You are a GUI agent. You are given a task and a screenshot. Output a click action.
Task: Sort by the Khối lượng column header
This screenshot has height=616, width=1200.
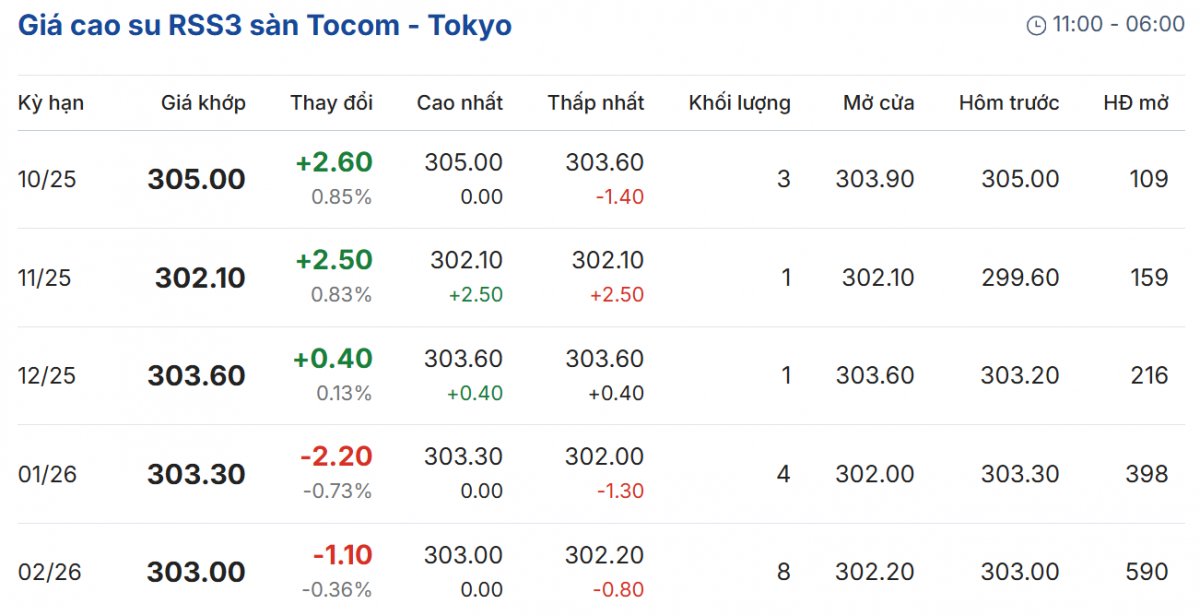coord(739,103)
